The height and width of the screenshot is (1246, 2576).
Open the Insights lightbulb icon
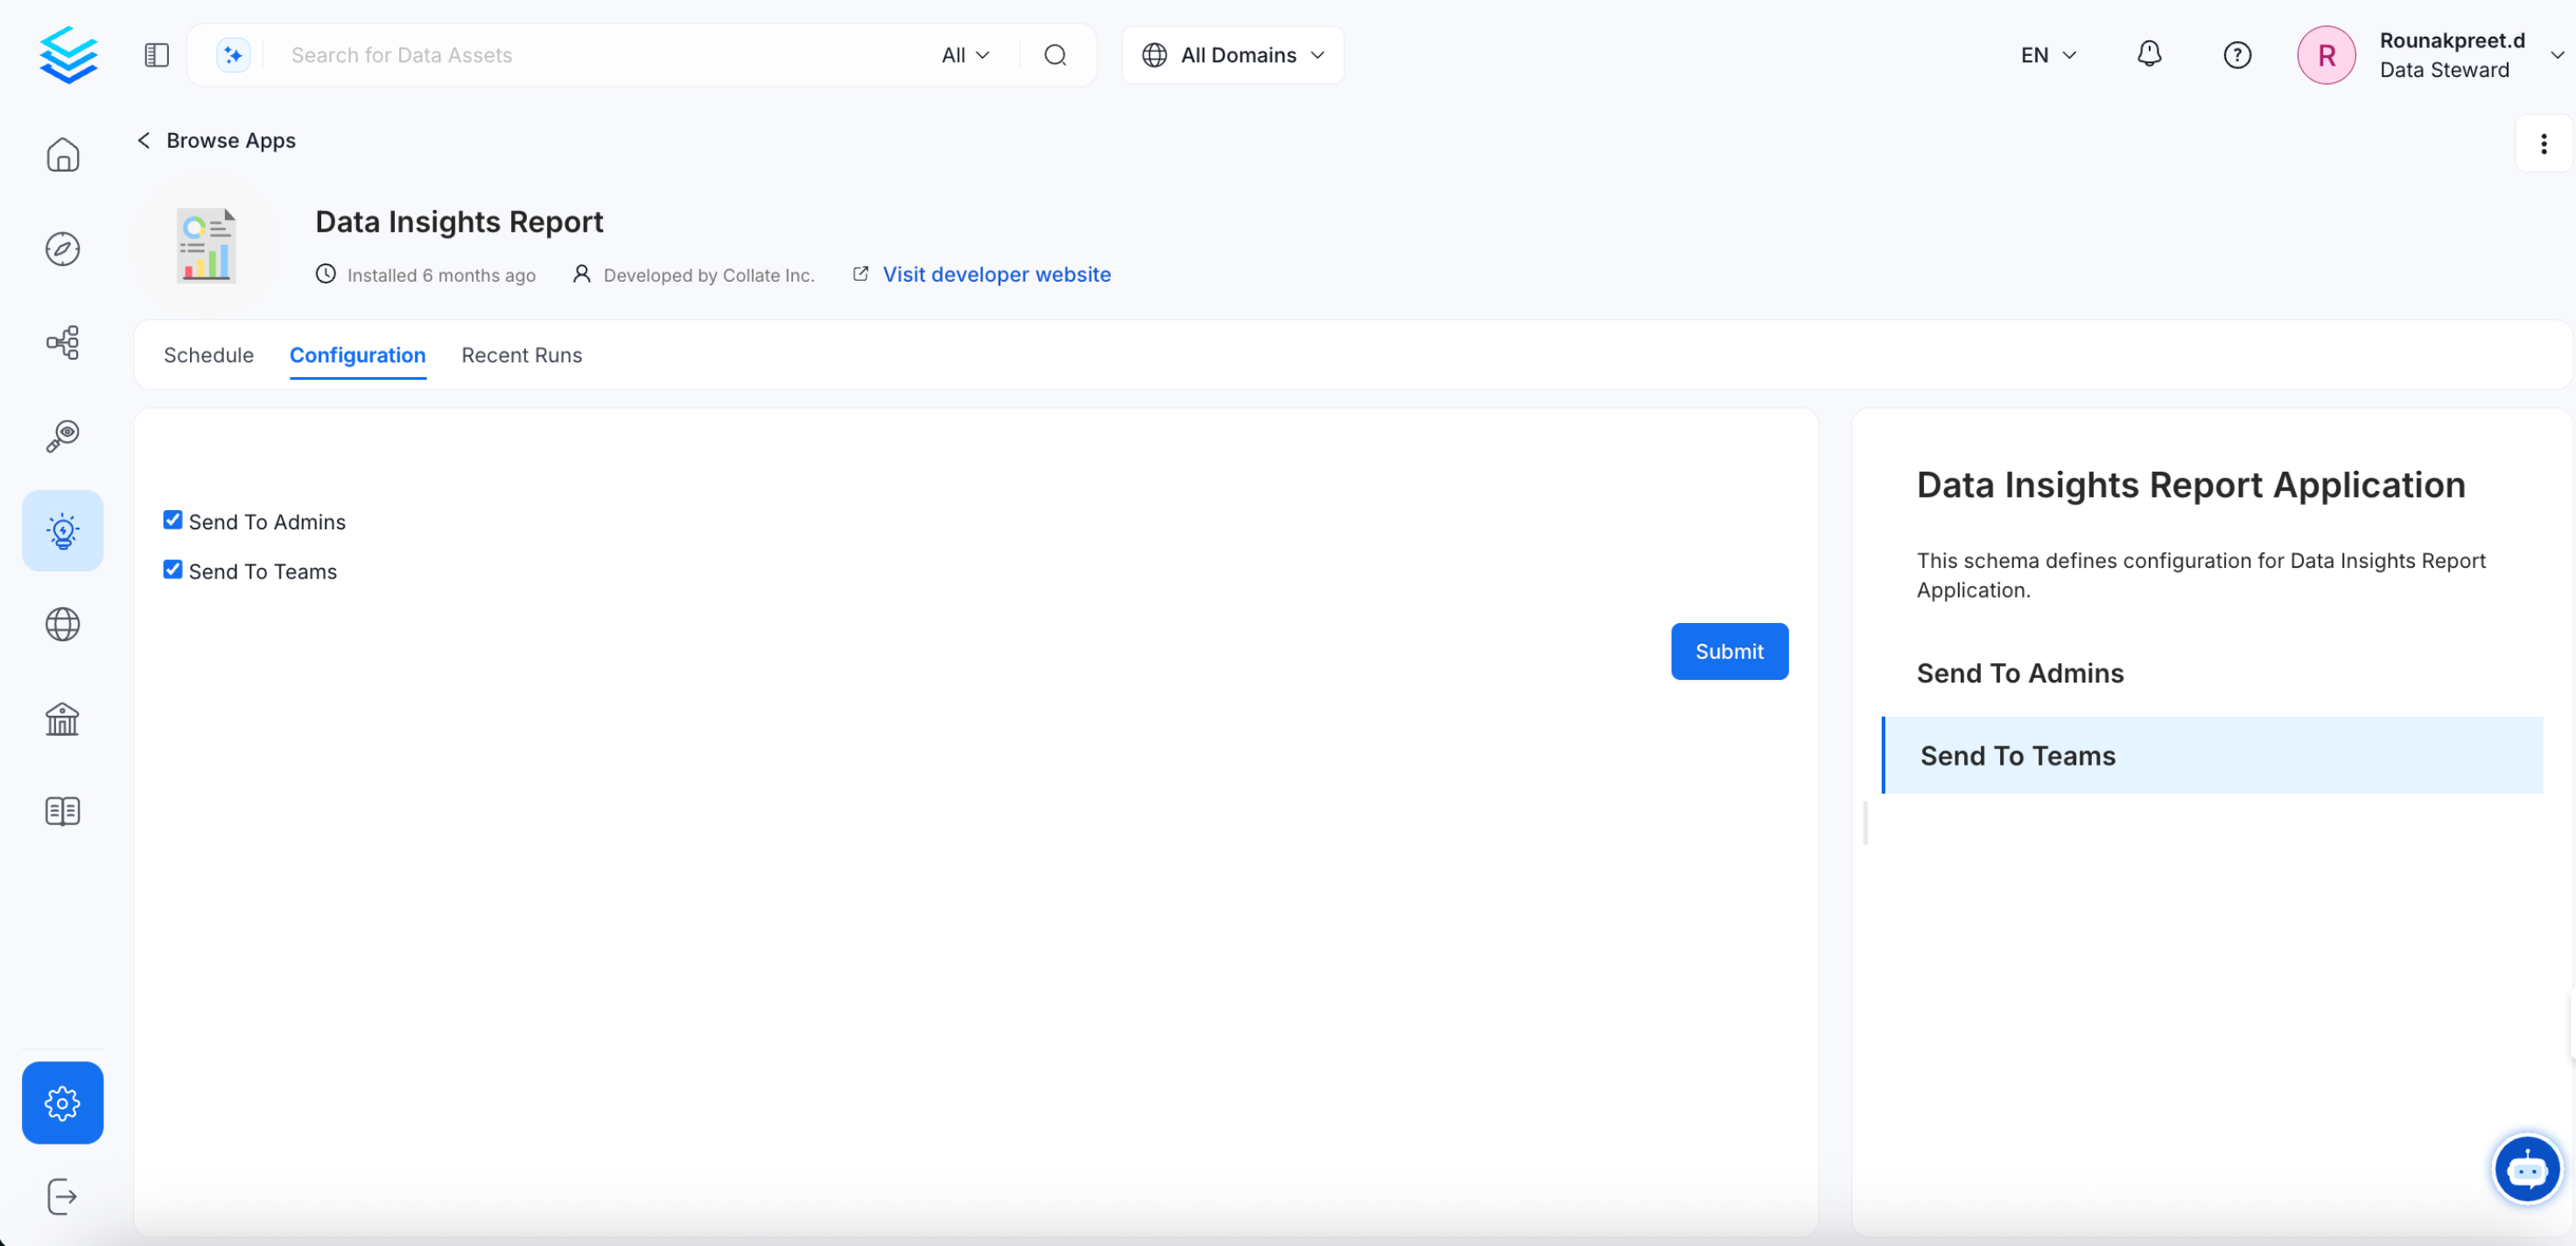tap(62, 531)
